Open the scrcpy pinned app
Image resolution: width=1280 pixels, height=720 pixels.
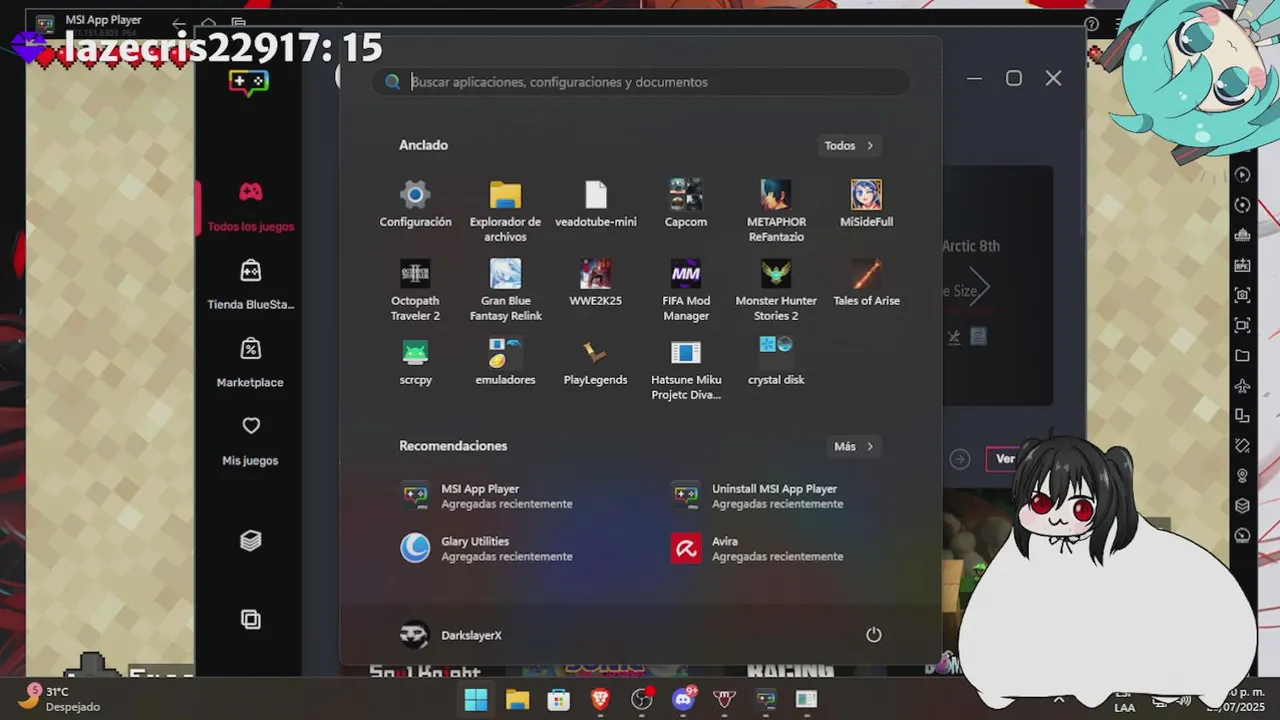pyautogui.click(x=415, y=362)
